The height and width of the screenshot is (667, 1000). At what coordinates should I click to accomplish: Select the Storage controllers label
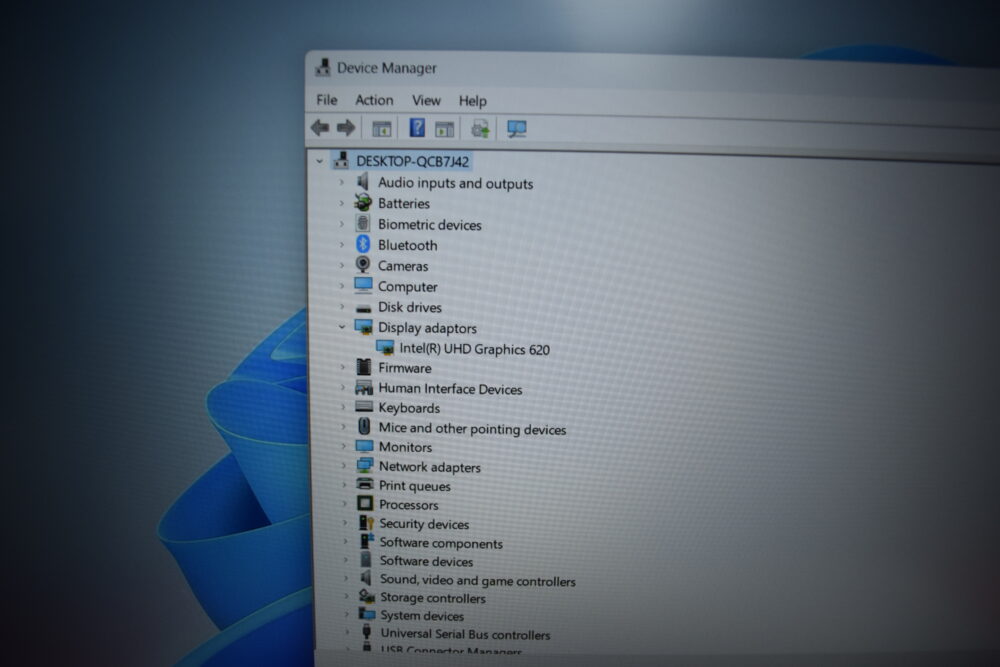coord(433,597)
